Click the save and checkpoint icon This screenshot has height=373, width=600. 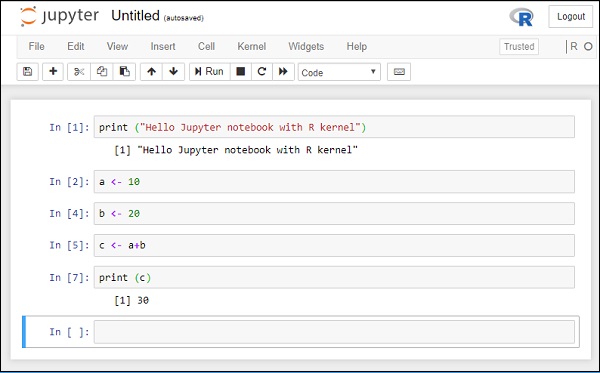(x=28, y=72)
